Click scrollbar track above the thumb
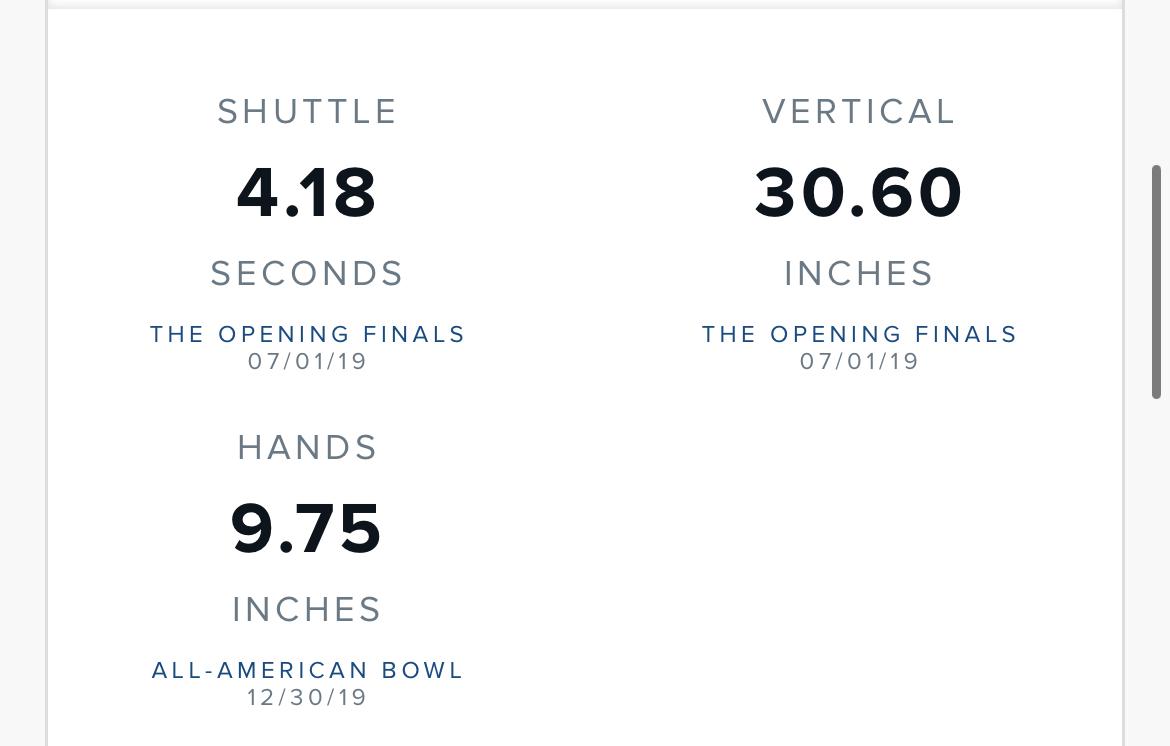Viewport: 1170px width, 746px height. point(1157,82)
